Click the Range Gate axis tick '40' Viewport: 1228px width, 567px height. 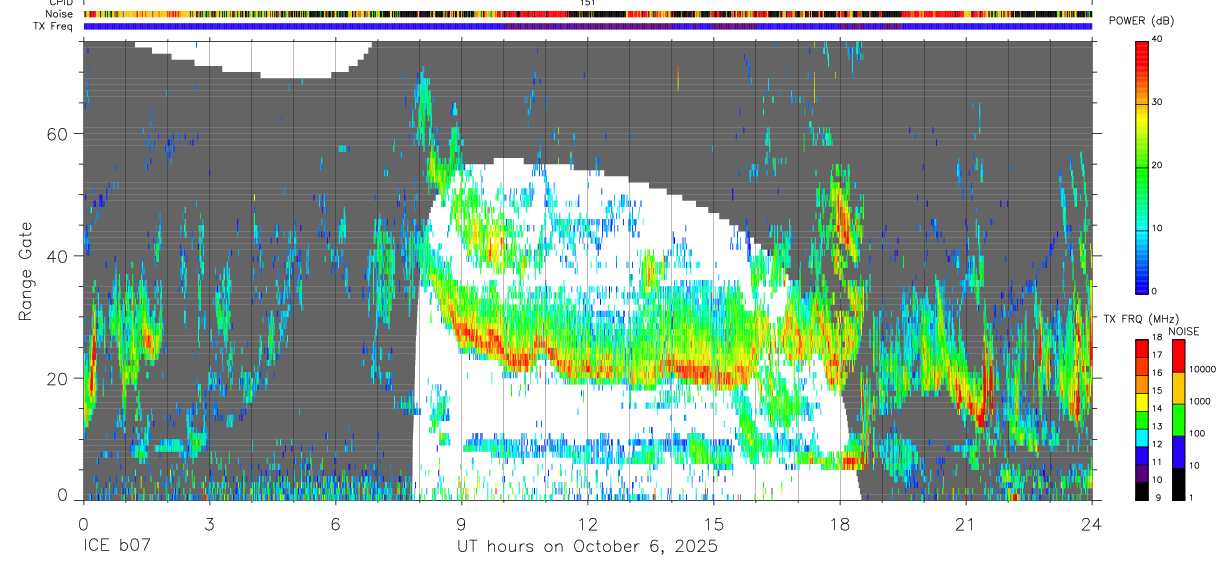pyautogui.click(x=58, y=256)
